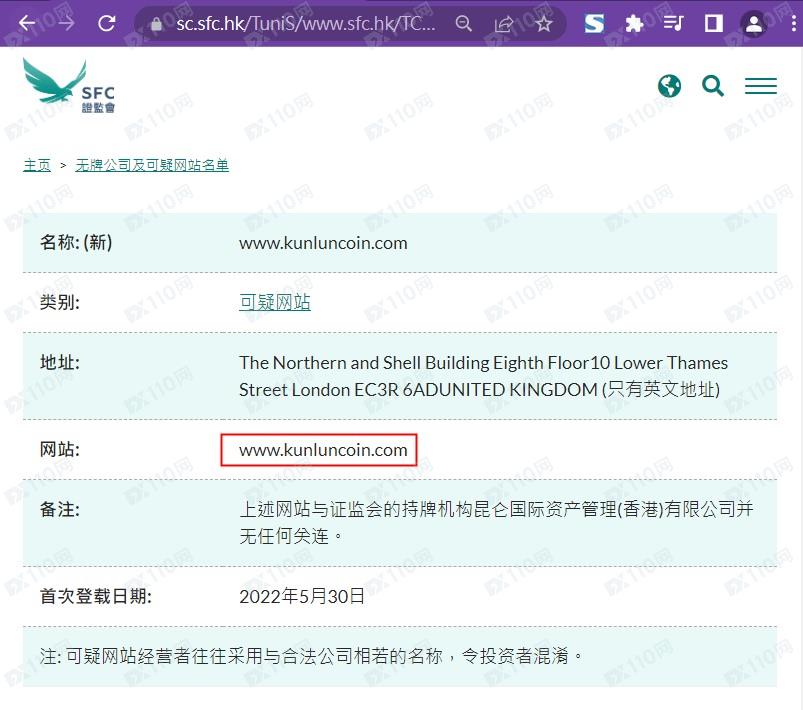The image size is (803, 710).
Task: Open the extensions puzzle piece menu
Action: pos(634,24)
